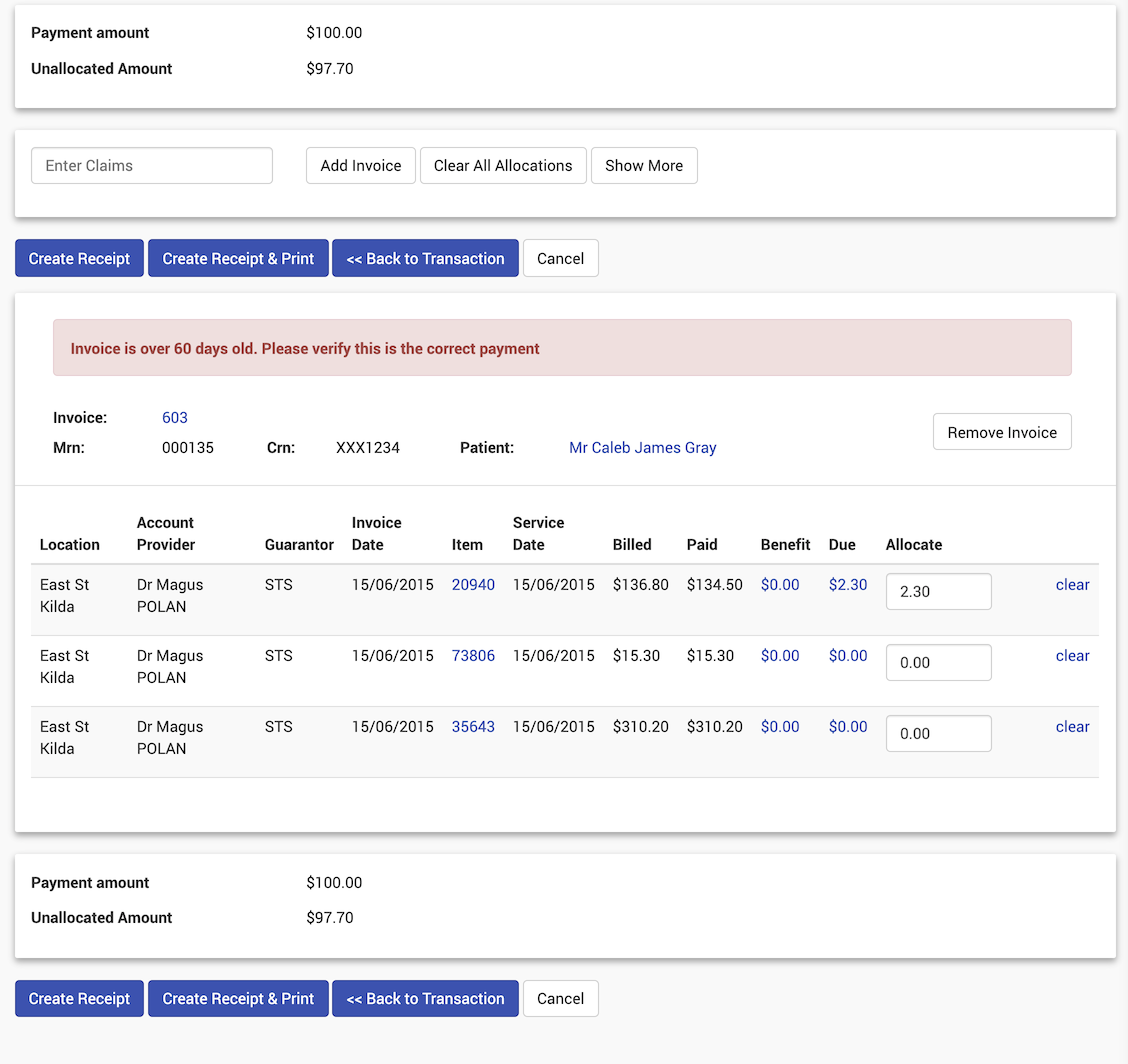The width and height of the screenshot is (1128, 1064).
Task: Open item 20940 link
Action: (473, 585)
